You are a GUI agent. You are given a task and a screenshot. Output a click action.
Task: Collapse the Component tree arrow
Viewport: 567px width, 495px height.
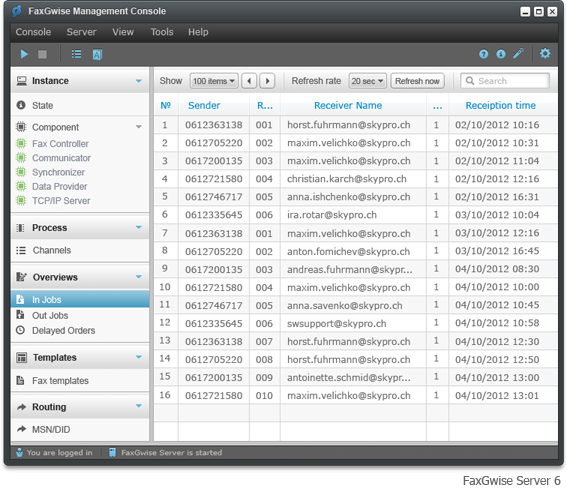click(138, 127)
